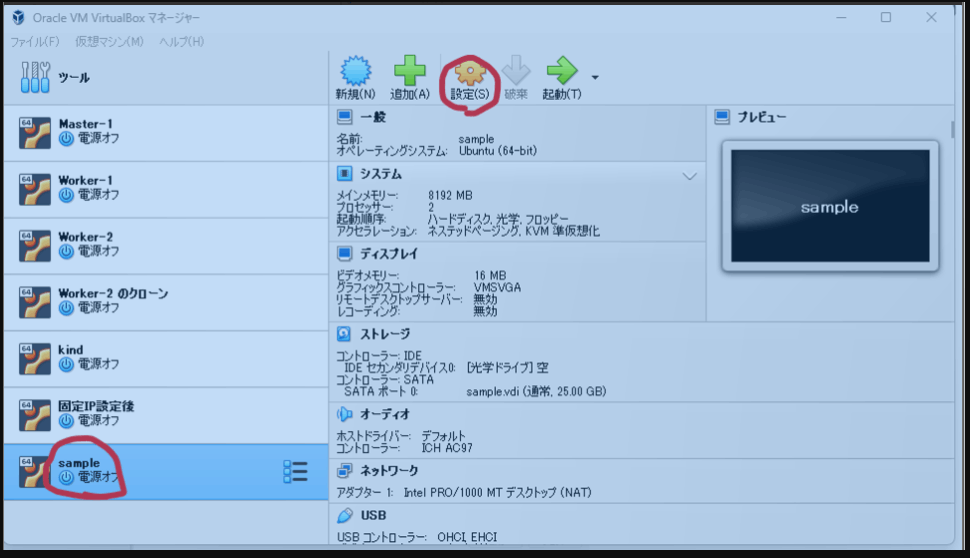Select the Worker-1 virtual machine
970x558 pixels.
point(166,189)
